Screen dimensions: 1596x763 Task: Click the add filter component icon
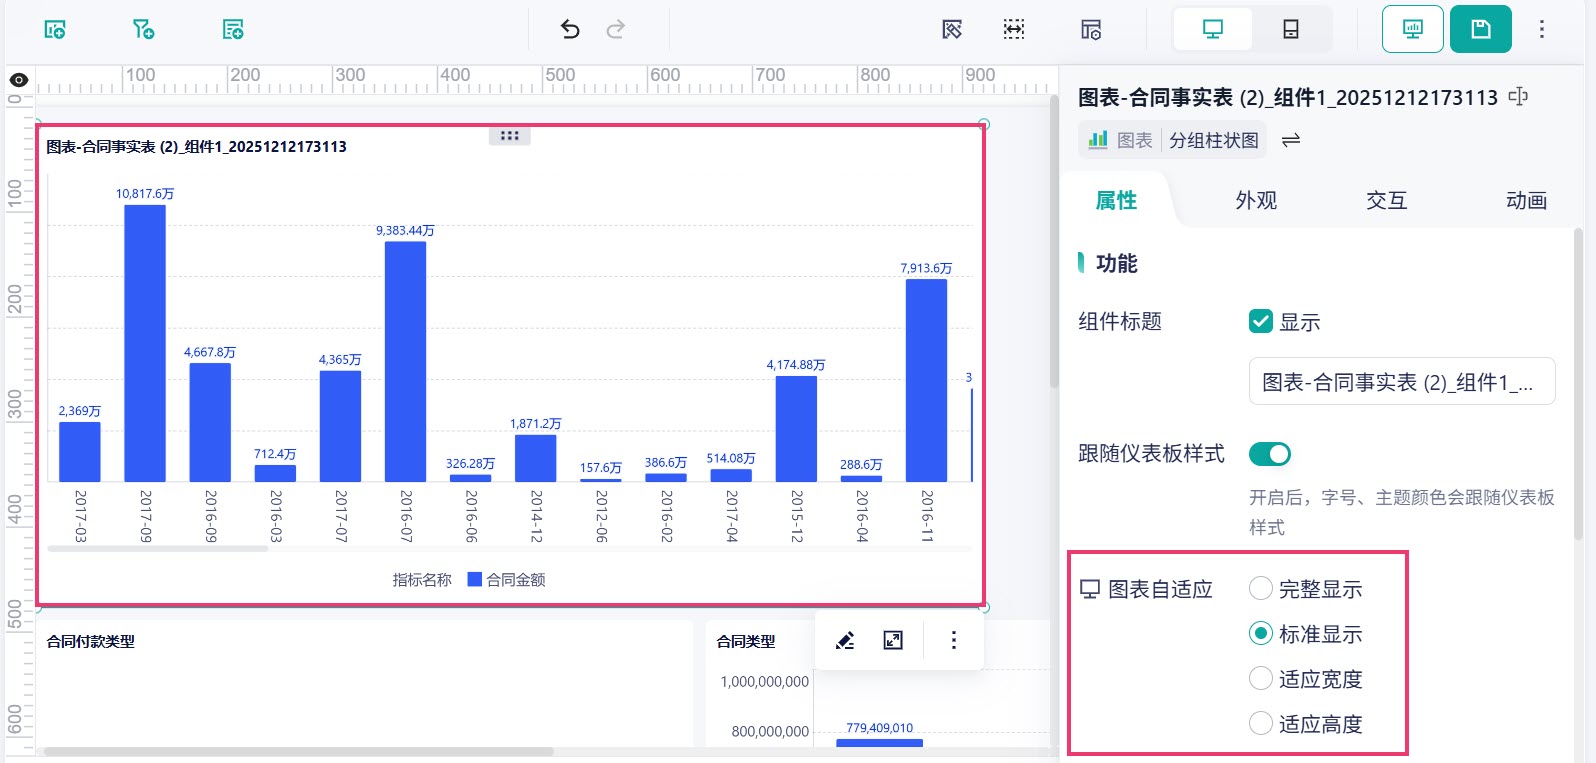click(144, 29)
